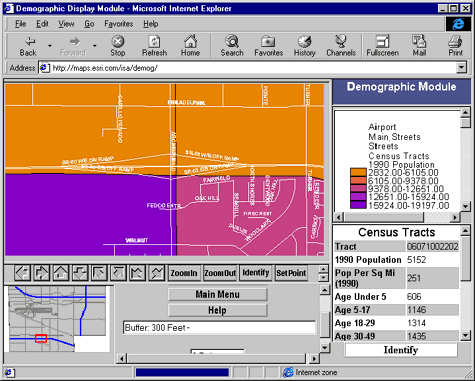The image size is (475, 381).
Task: Open the Favorites menu
Action: pyautogui.click(x=119, y=24)
